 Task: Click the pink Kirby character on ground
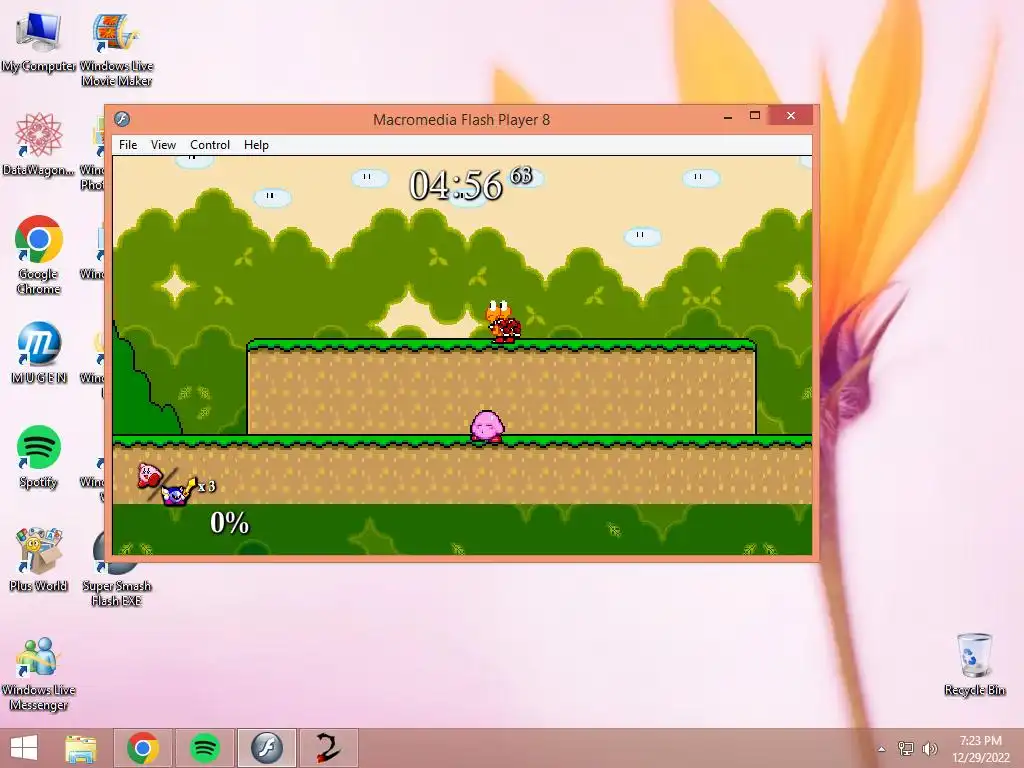[x=487, y=426]
